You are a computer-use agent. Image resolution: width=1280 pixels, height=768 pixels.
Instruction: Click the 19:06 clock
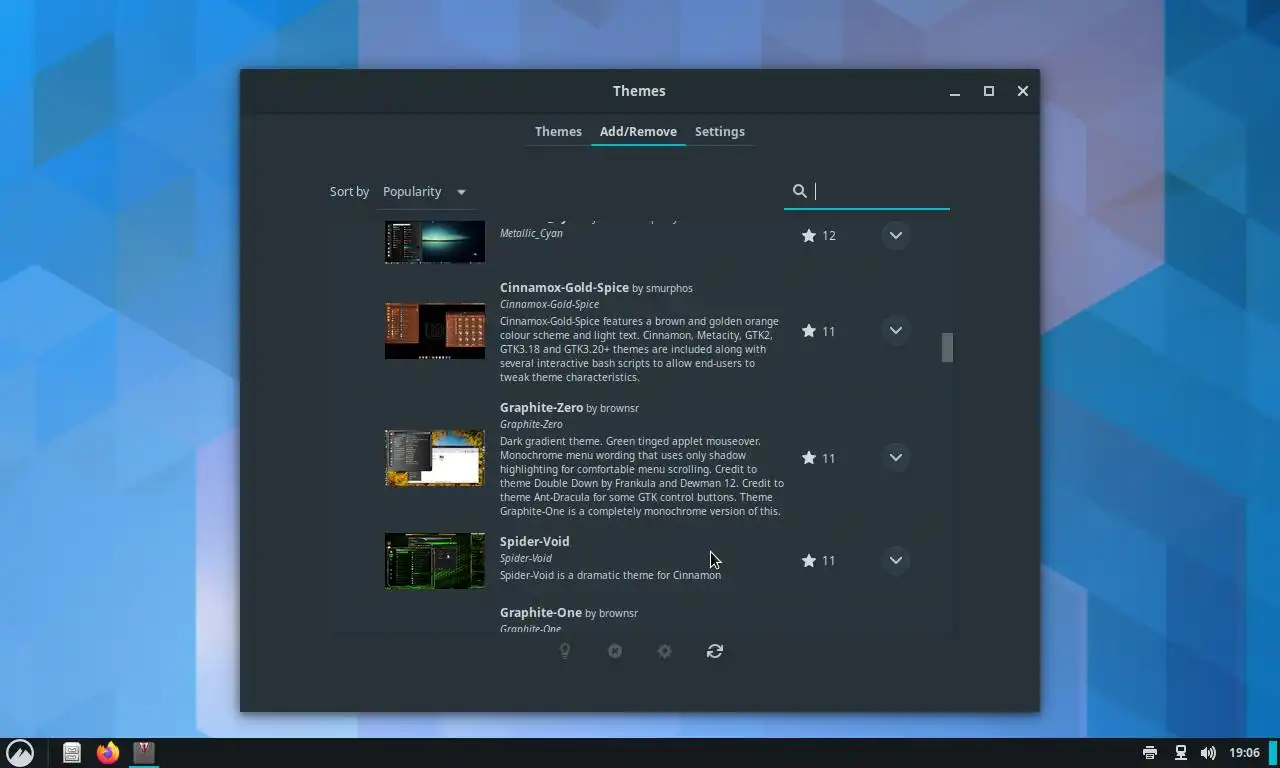pos(1244,753)
